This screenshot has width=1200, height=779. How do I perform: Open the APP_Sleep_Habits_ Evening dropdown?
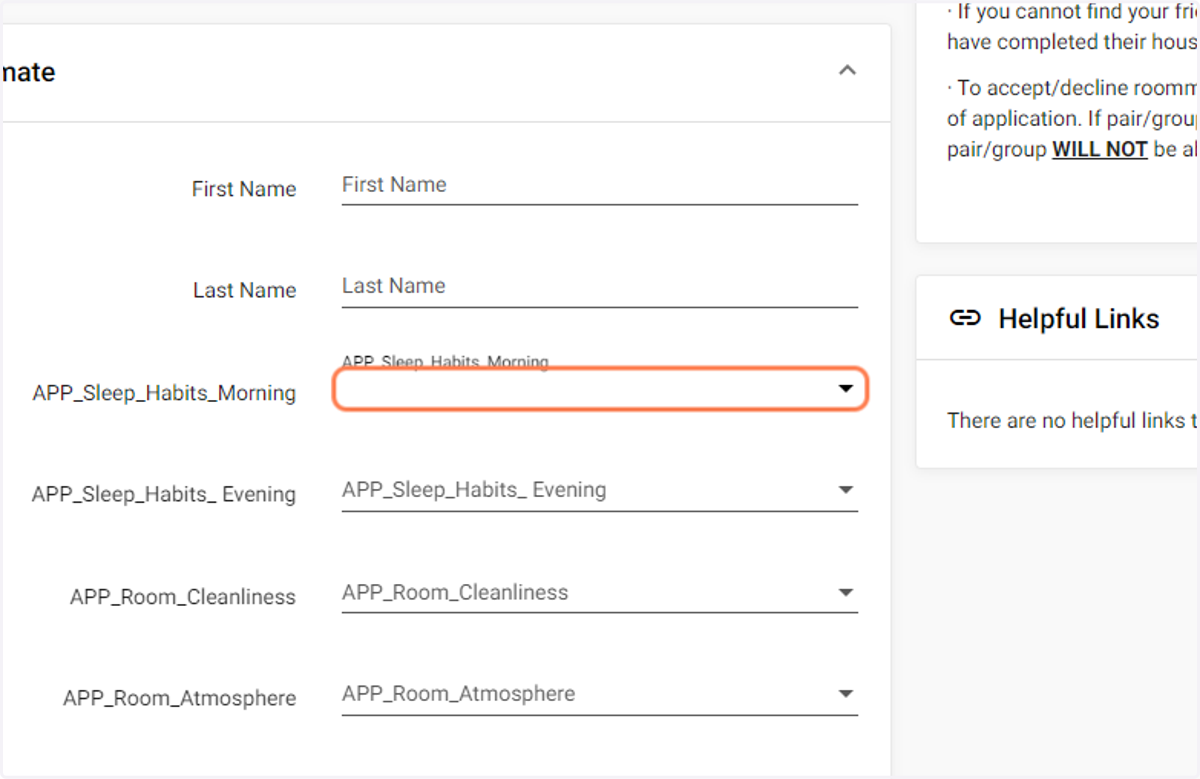click(x=599, y=491)
